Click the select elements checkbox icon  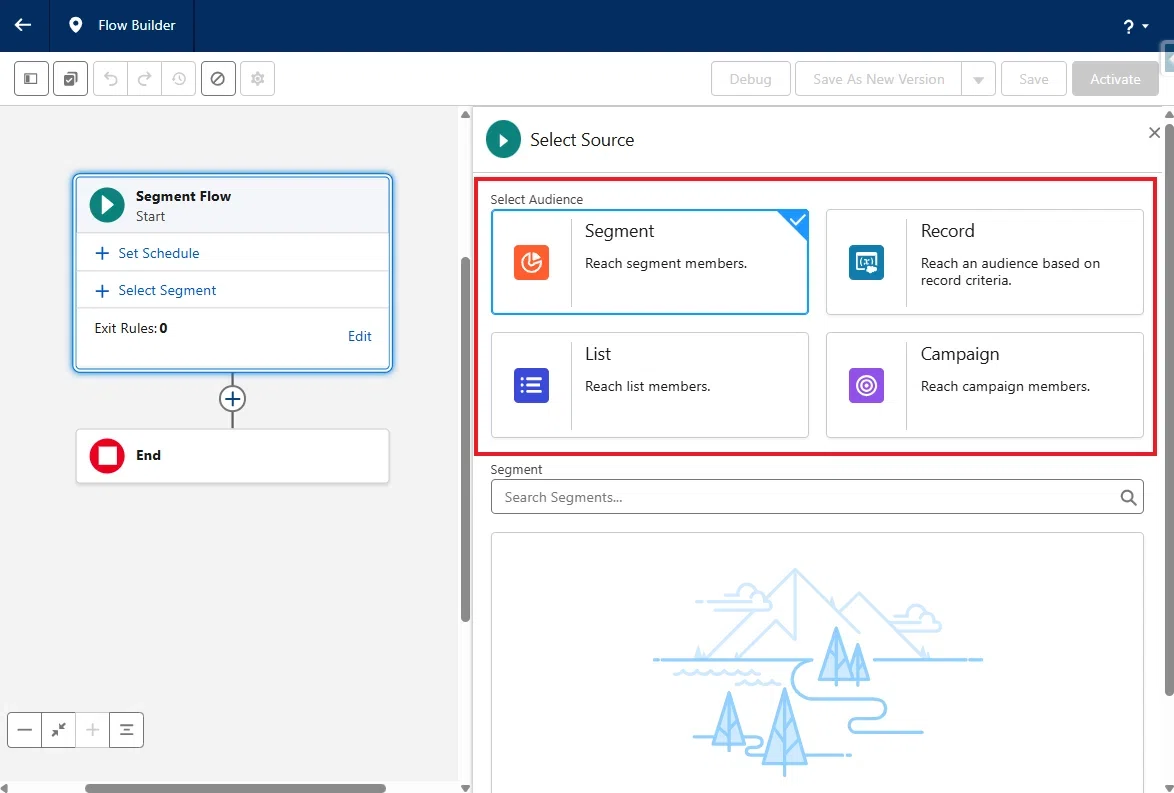point(70,79)
